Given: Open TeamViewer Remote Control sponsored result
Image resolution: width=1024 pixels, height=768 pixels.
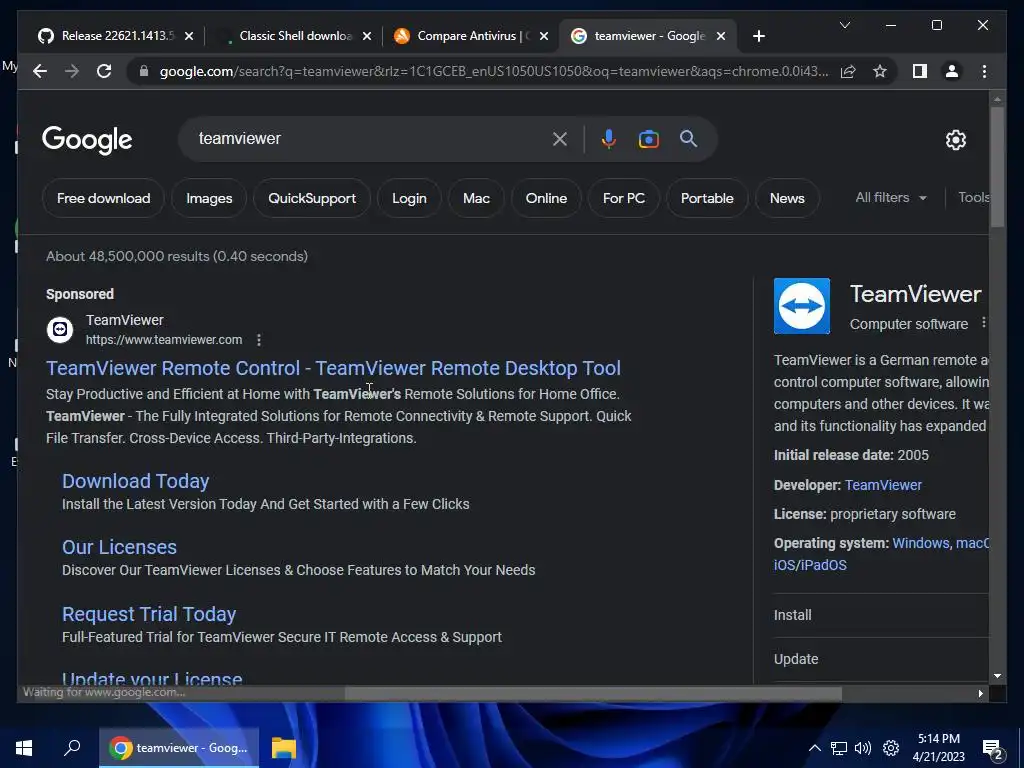Looking at the screenshot, I should tap(333, 368).
